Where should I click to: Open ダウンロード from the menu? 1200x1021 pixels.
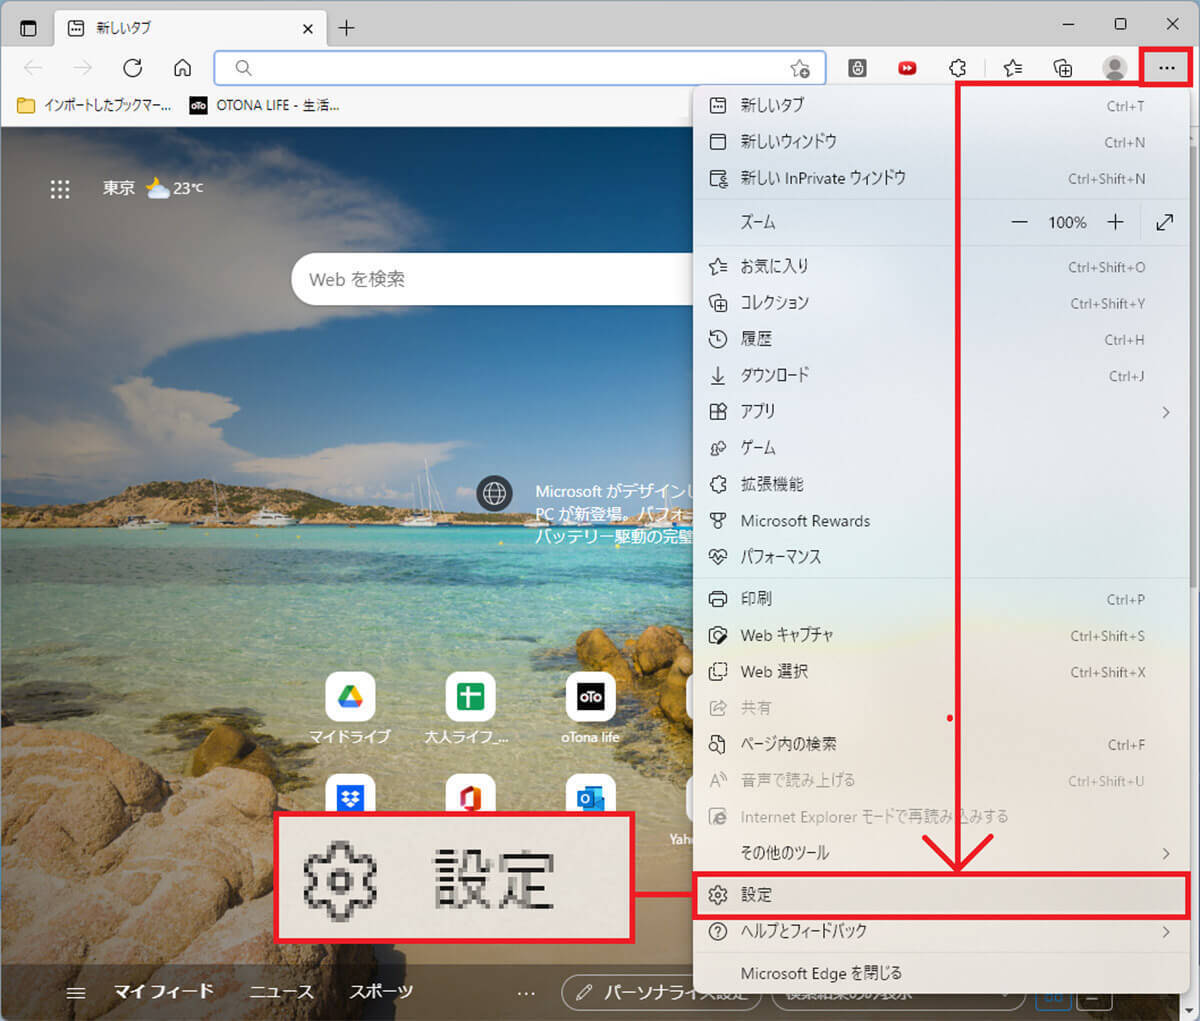[941, 376]
